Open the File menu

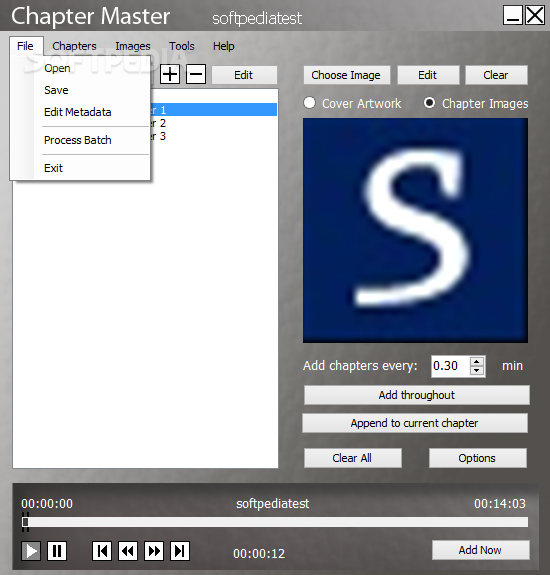click(x=25, y=46)
